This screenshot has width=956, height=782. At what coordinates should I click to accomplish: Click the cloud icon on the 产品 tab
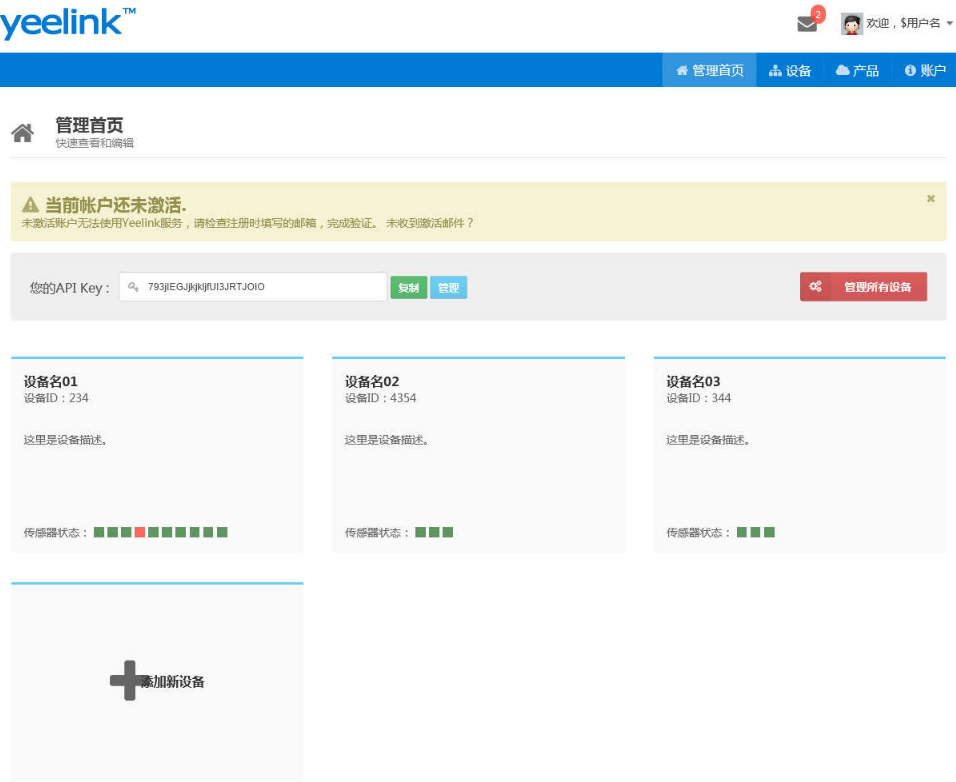841,70
